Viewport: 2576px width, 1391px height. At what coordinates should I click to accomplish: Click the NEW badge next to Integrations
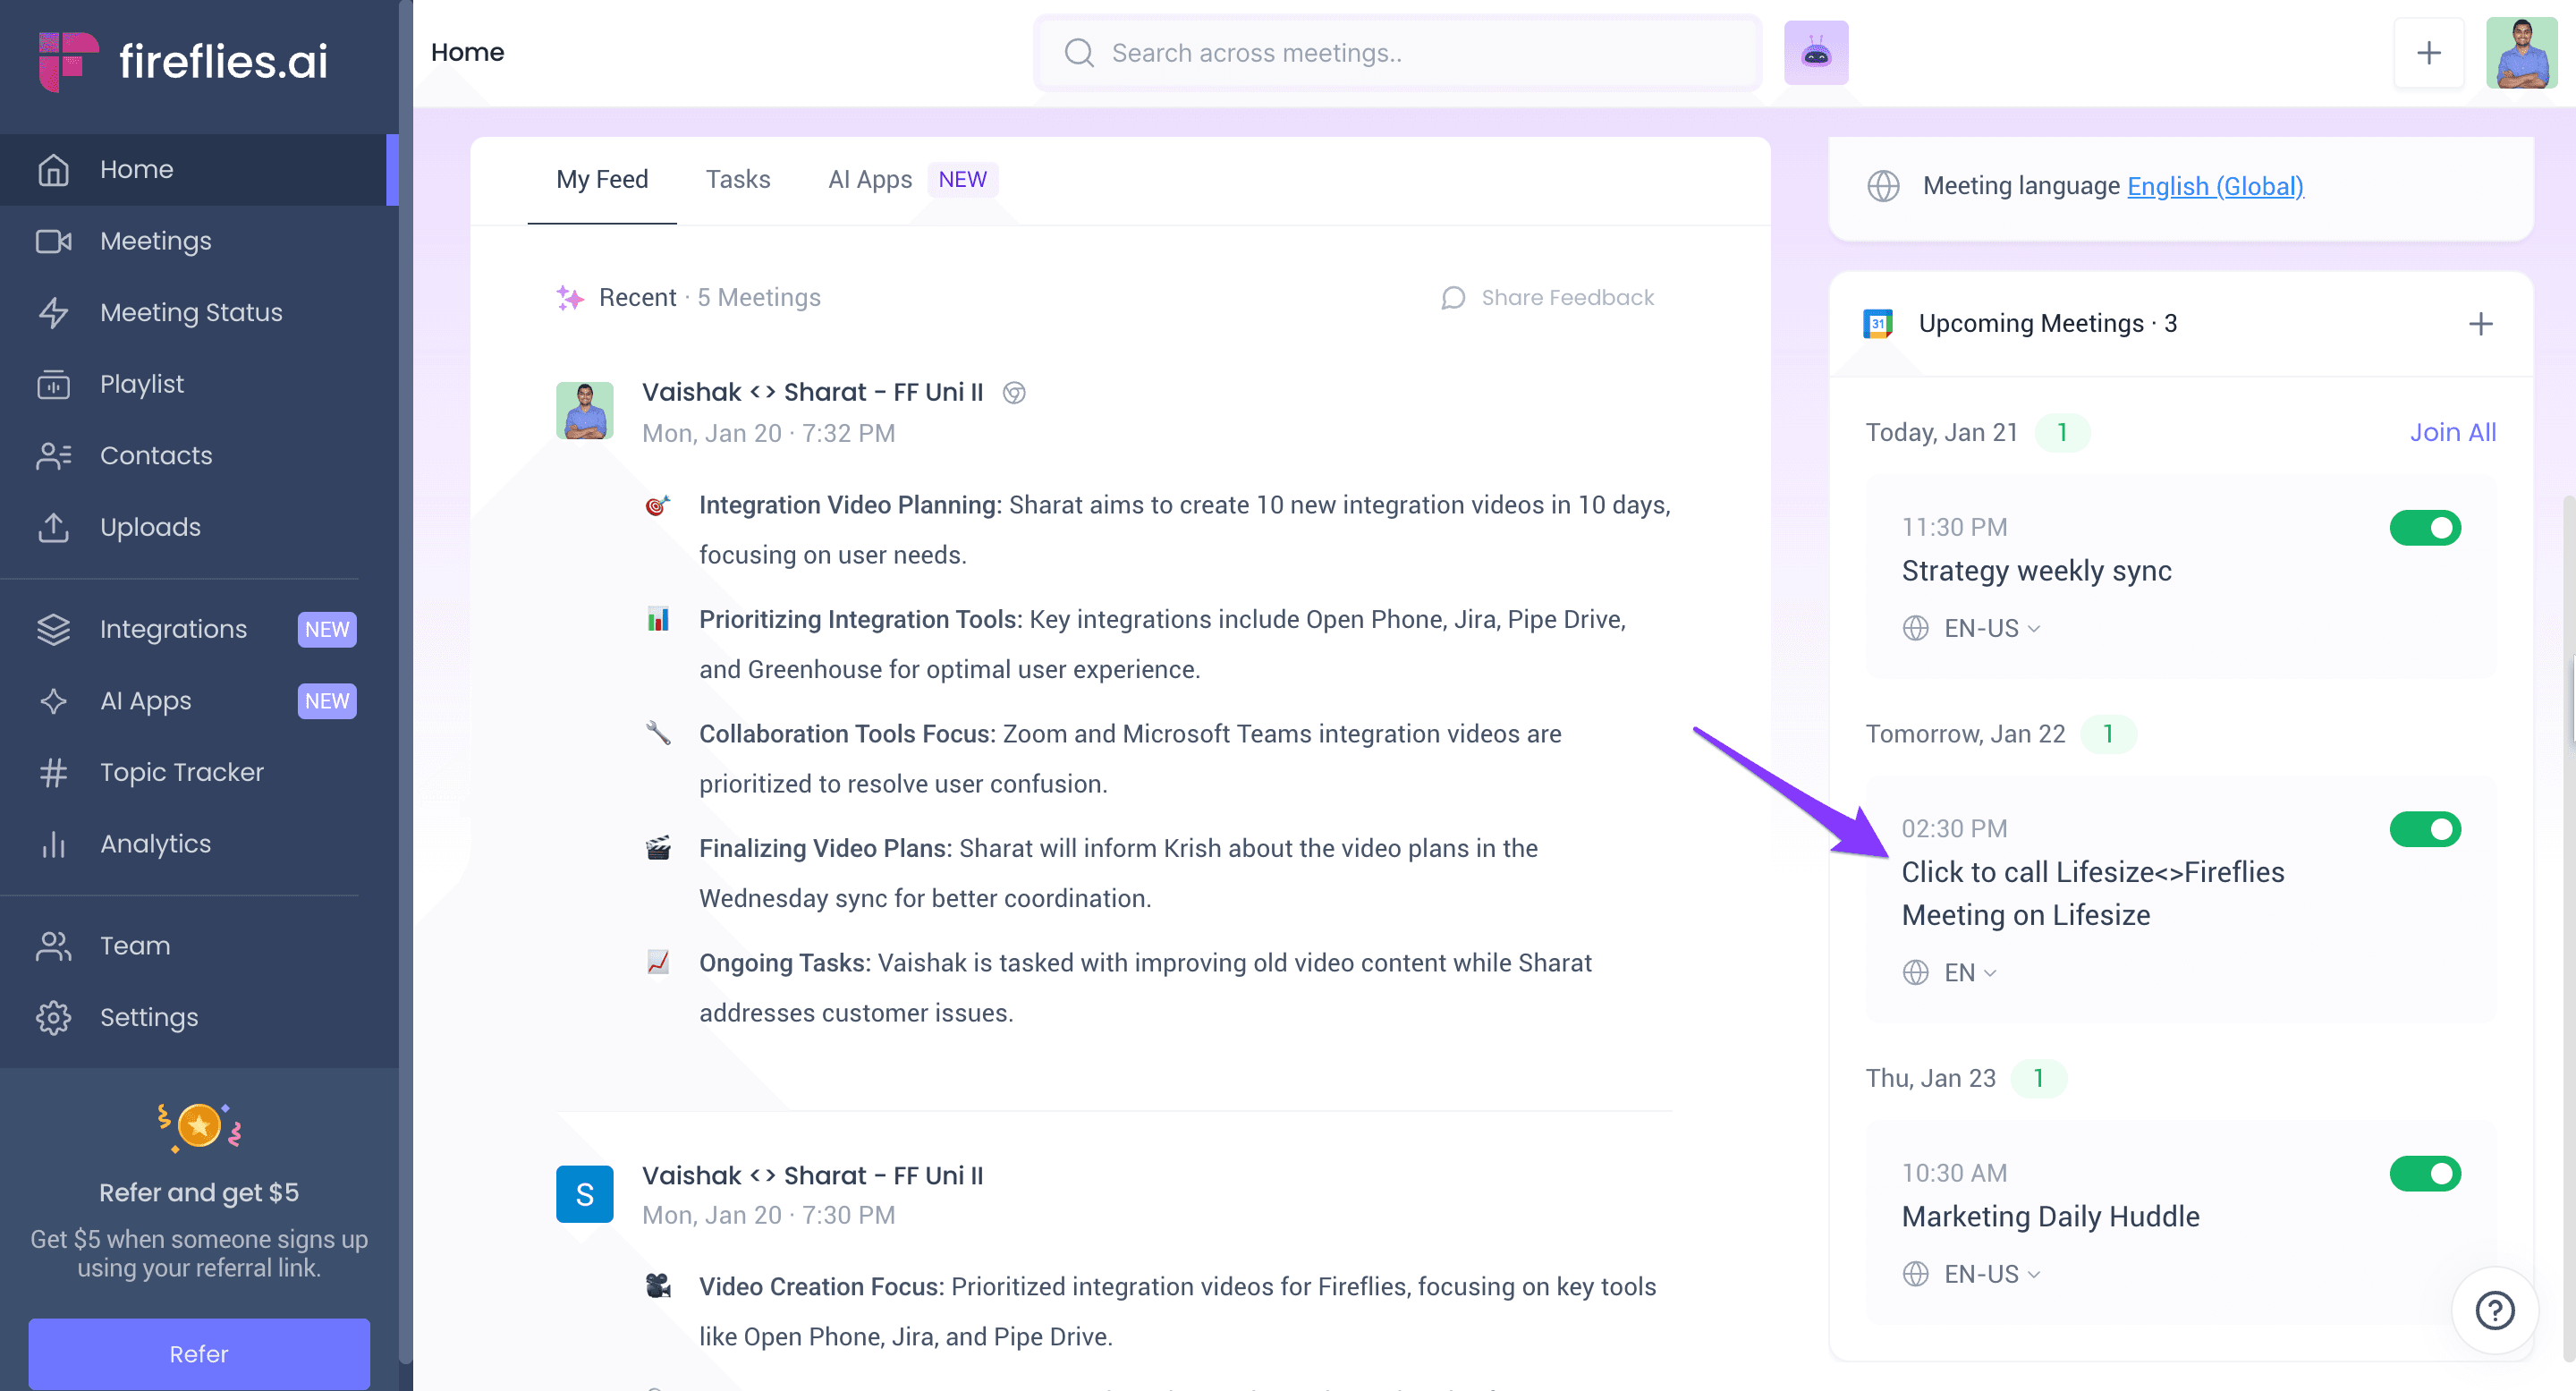tap(327, 629)
